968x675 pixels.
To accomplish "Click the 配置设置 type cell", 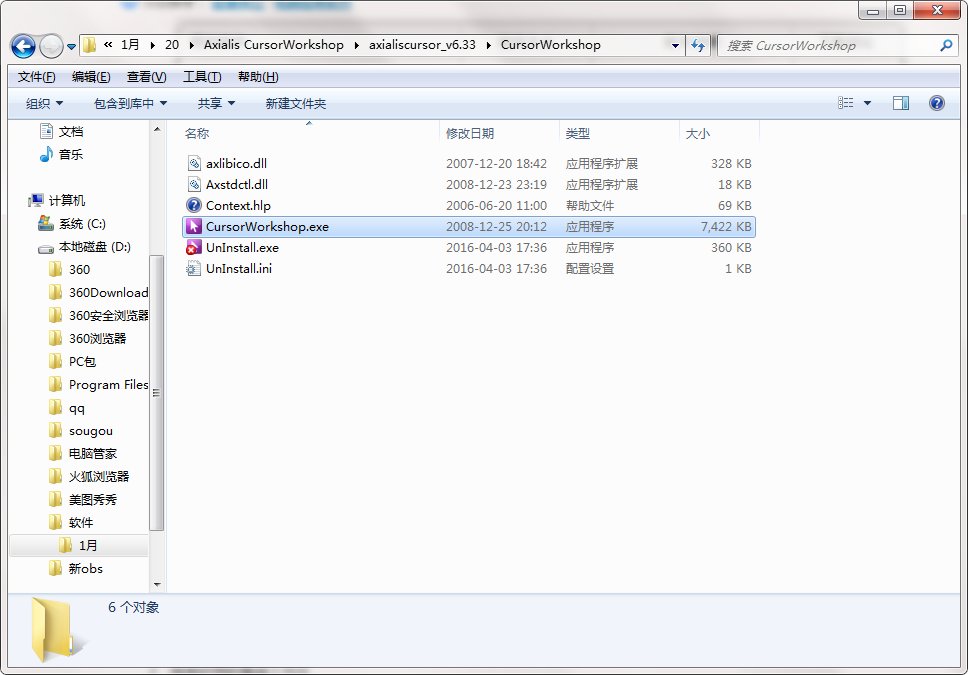I will (x=590, y=269).
